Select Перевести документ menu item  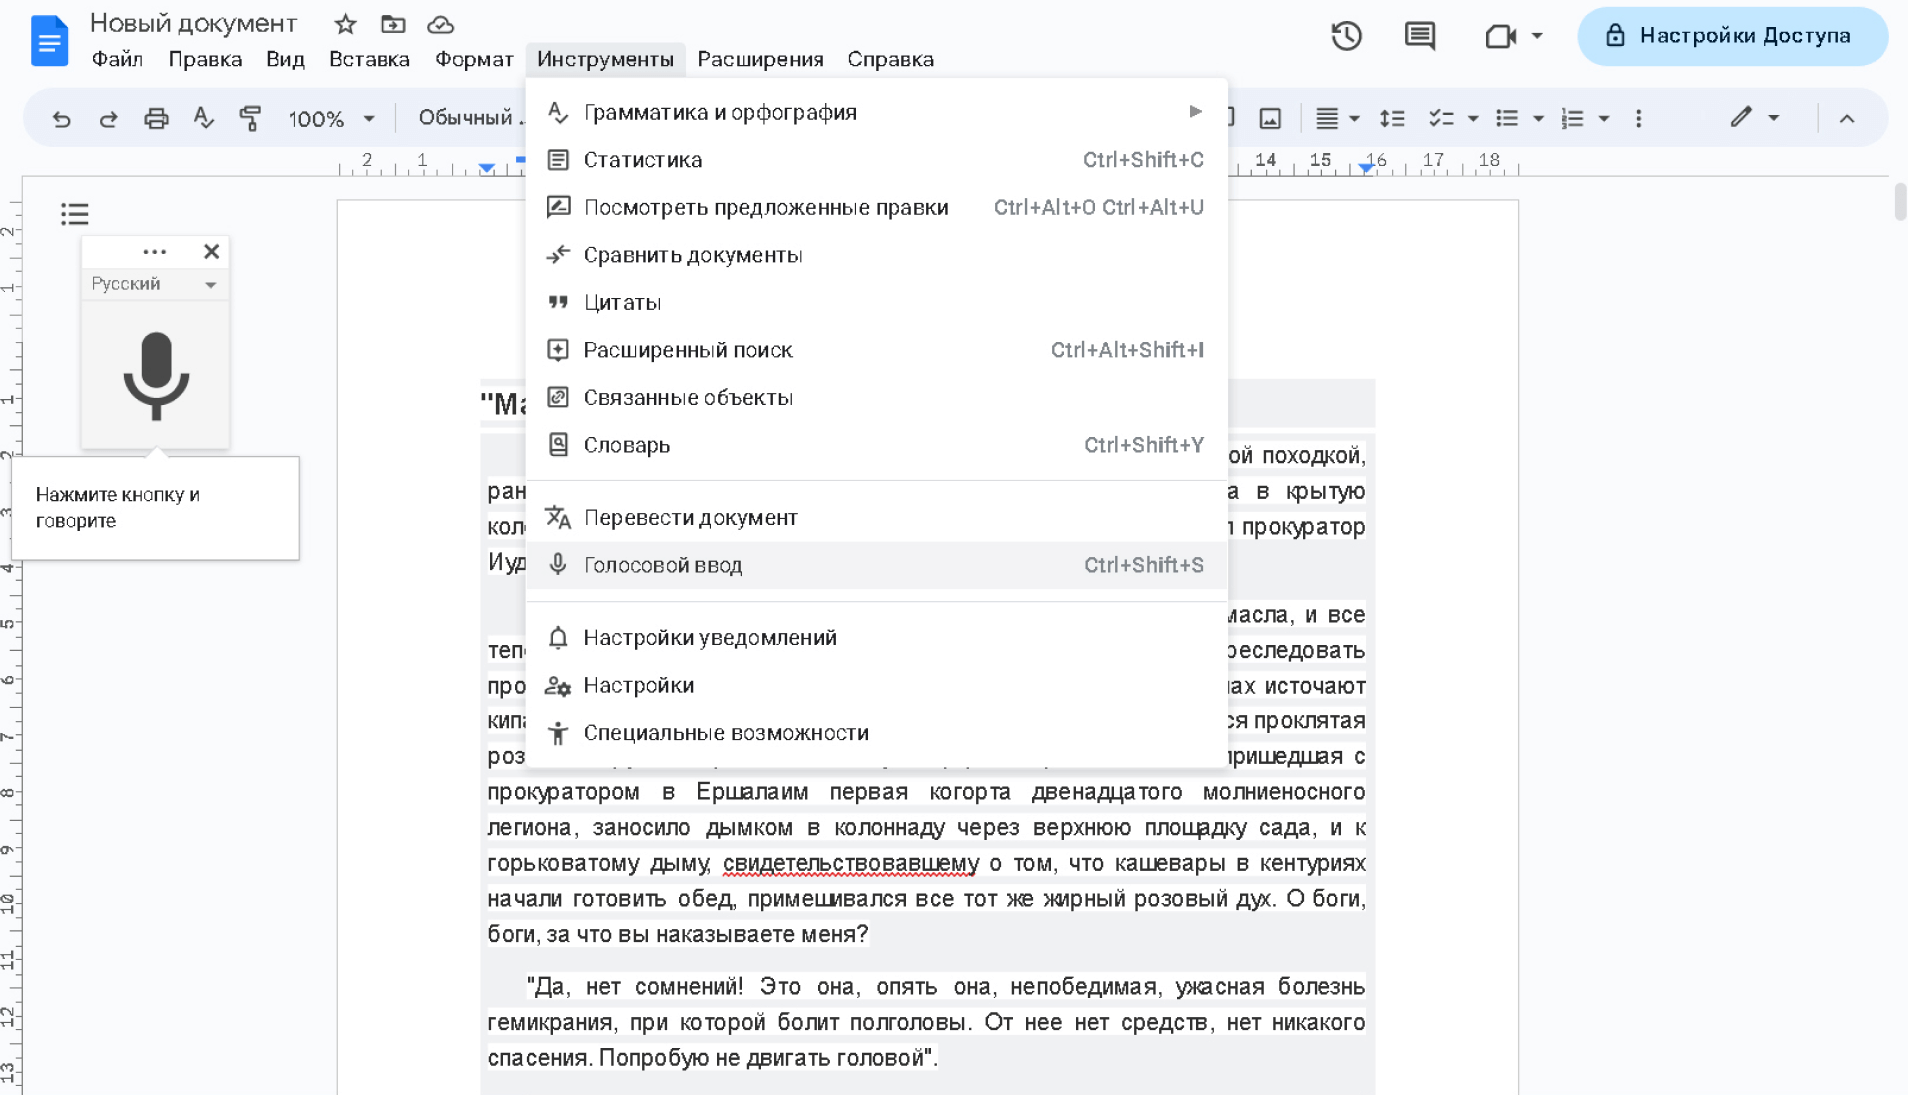tap(690, 518)
